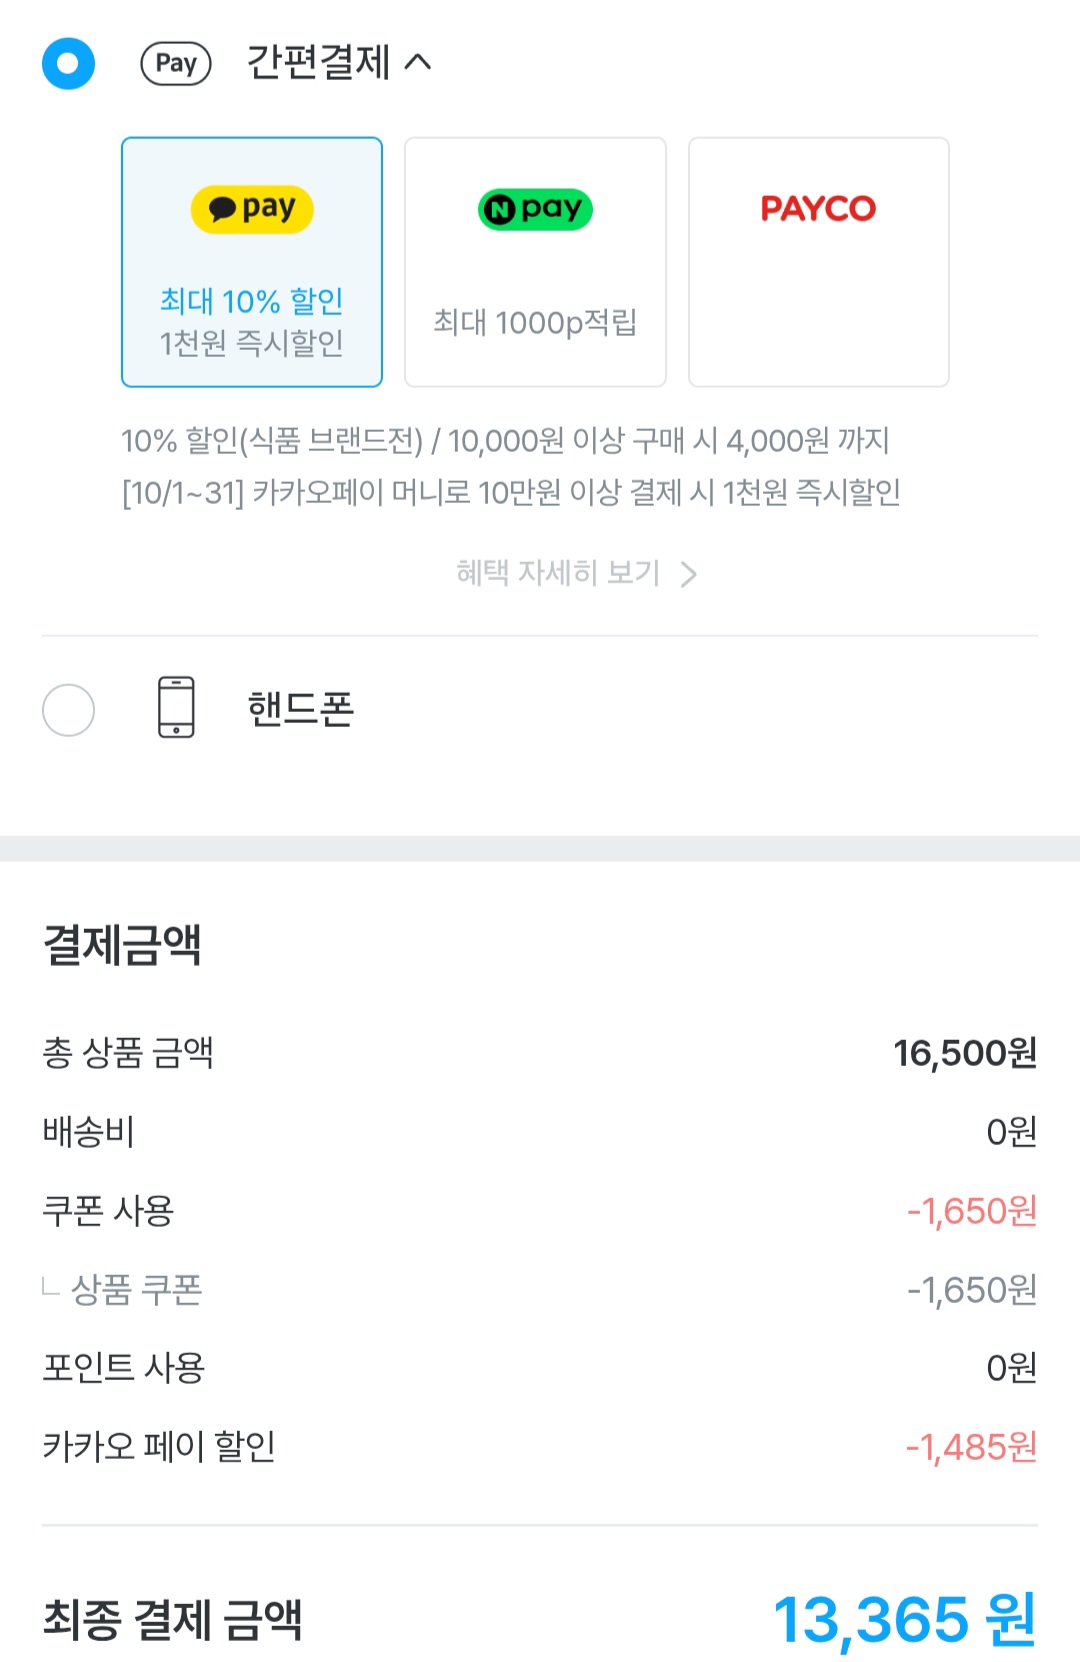Choose the PAYCO logo

(818, 209)
